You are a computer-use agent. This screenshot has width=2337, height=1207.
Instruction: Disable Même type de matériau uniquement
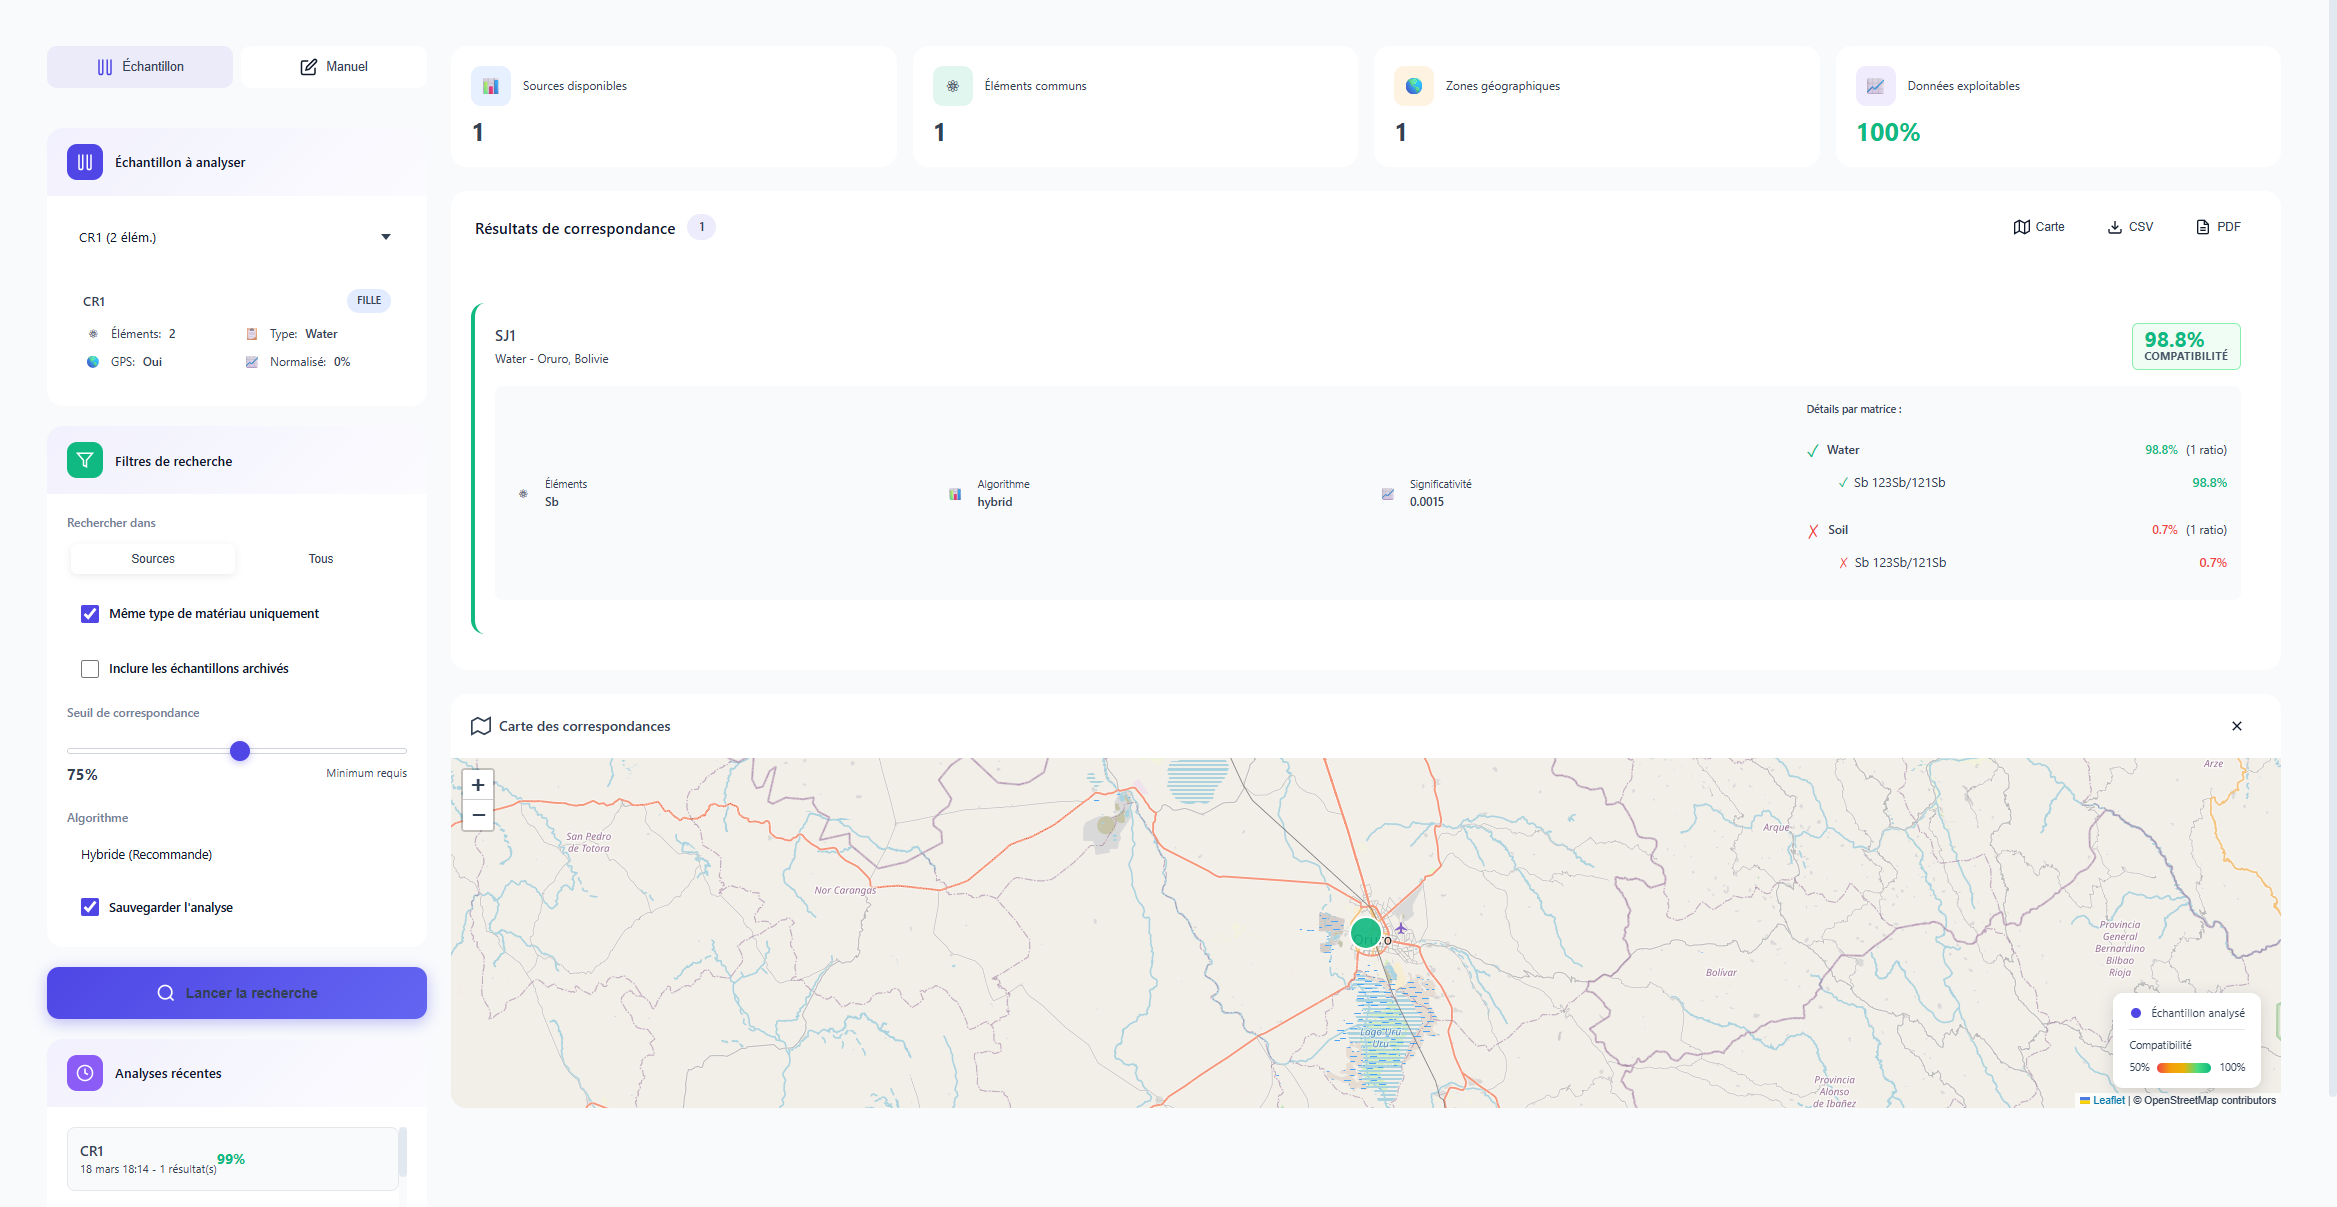pyautogui.click(x=90, y=613)
